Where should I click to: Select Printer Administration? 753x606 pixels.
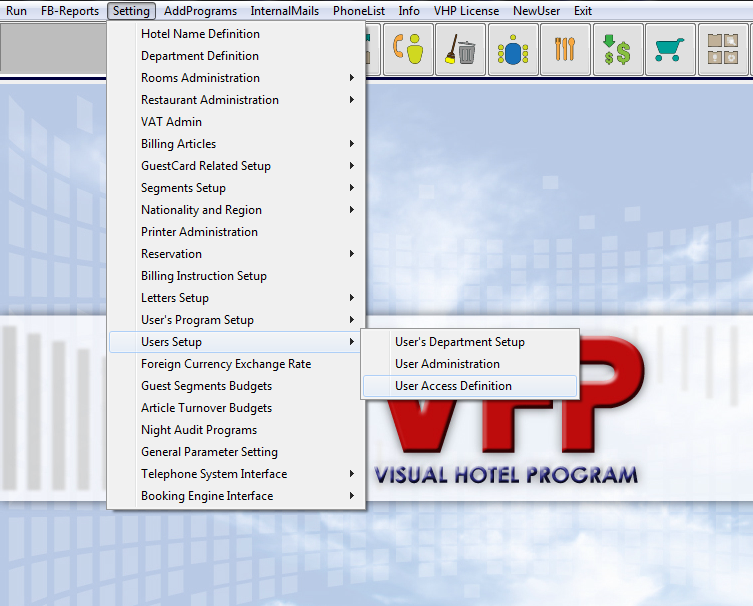(x=235, y=232)
